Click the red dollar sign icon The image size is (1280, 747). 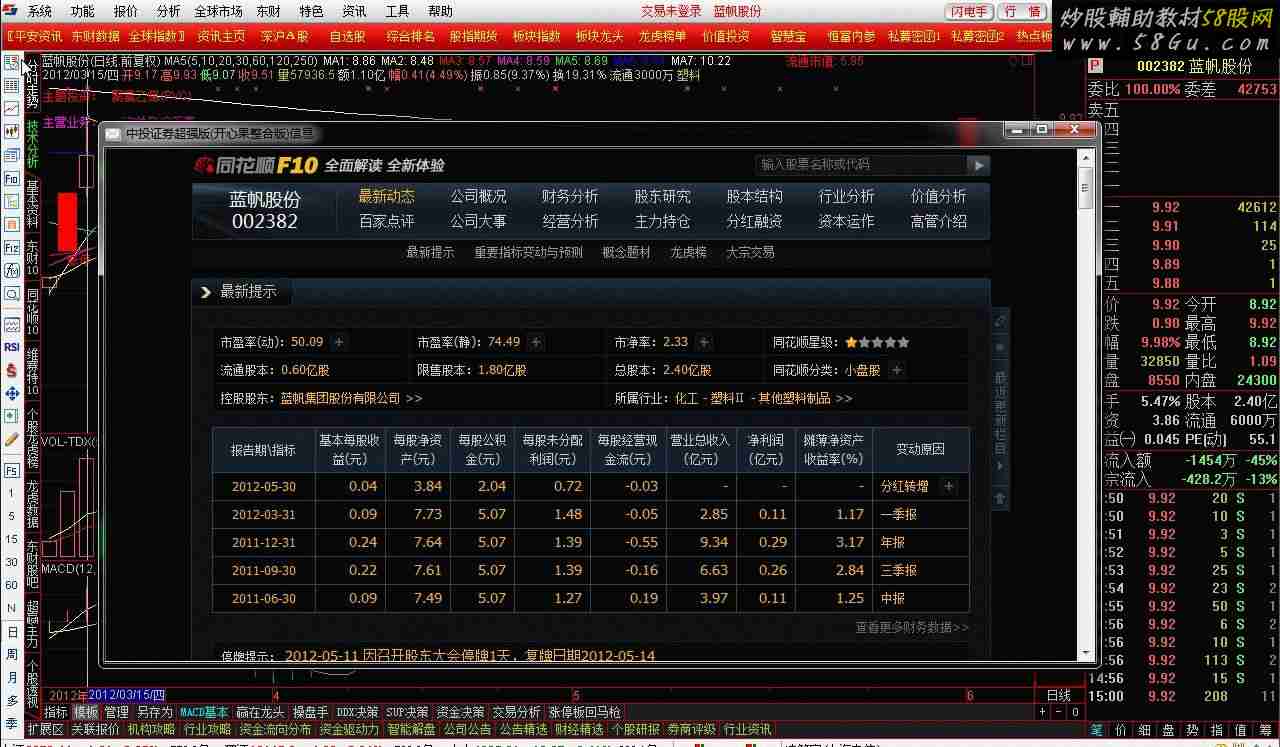click(x=12, y=369)
